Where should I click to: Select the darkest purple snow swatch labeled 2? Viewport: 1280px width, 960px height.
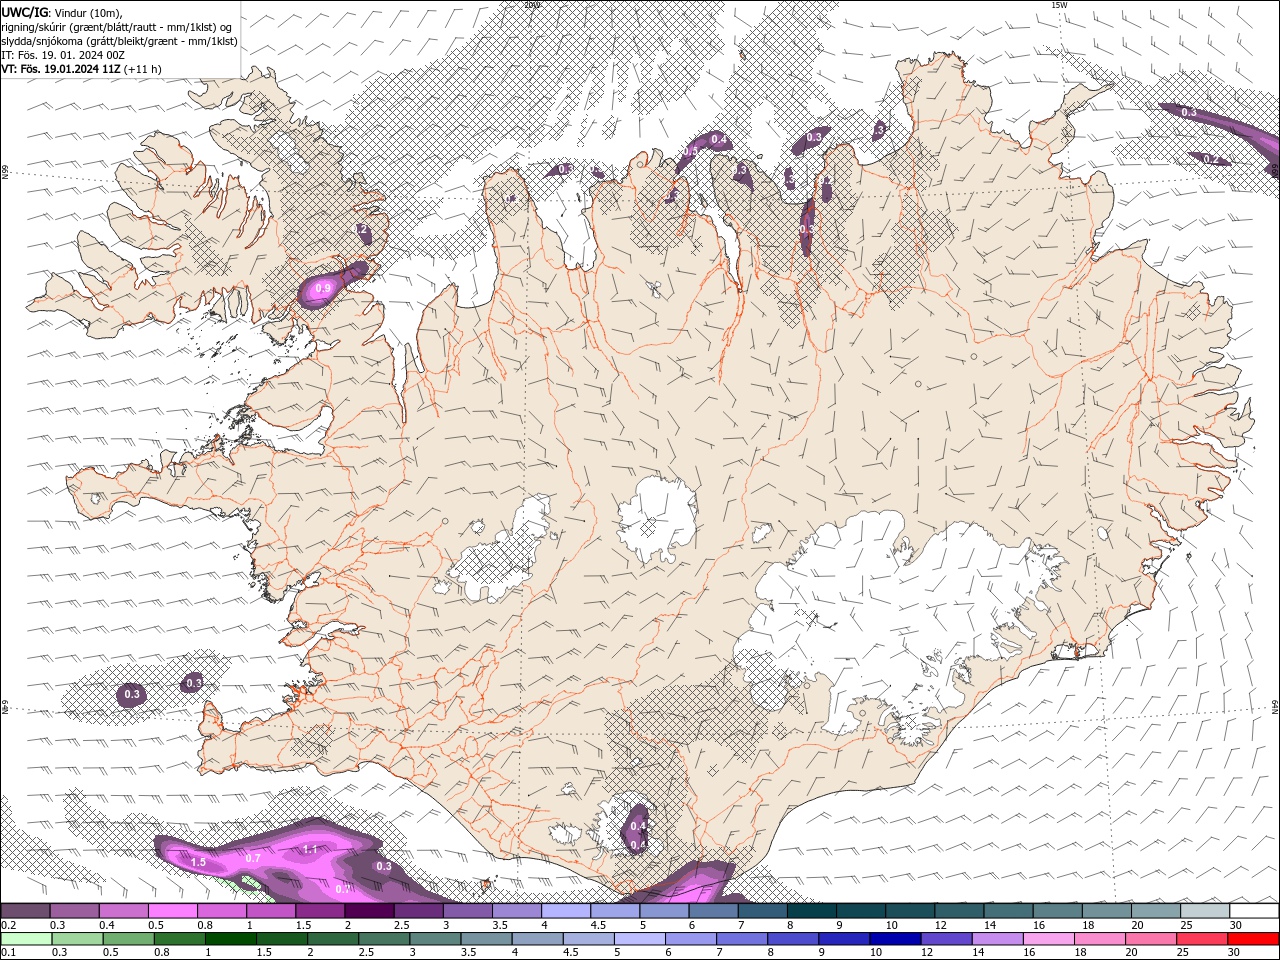coord(369,911)
